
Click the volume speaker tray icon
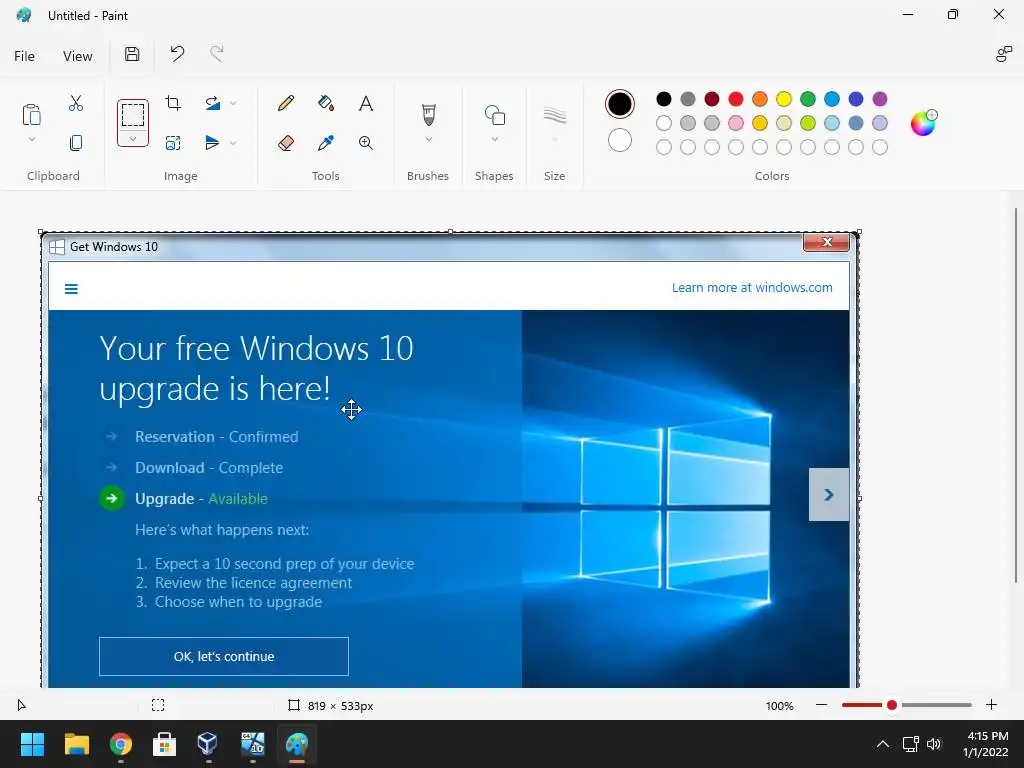click(934, 744)
